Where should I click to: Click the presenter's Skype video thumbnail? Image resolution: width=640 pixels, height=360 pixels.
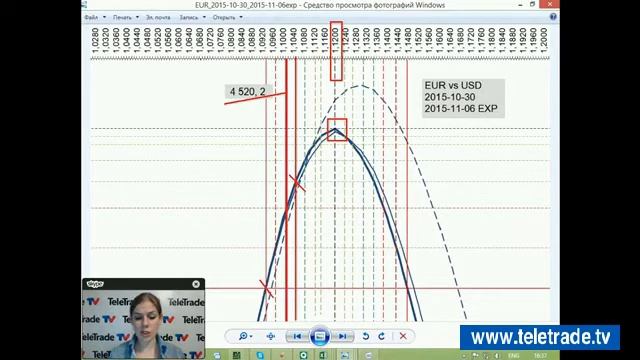point(143,324)
